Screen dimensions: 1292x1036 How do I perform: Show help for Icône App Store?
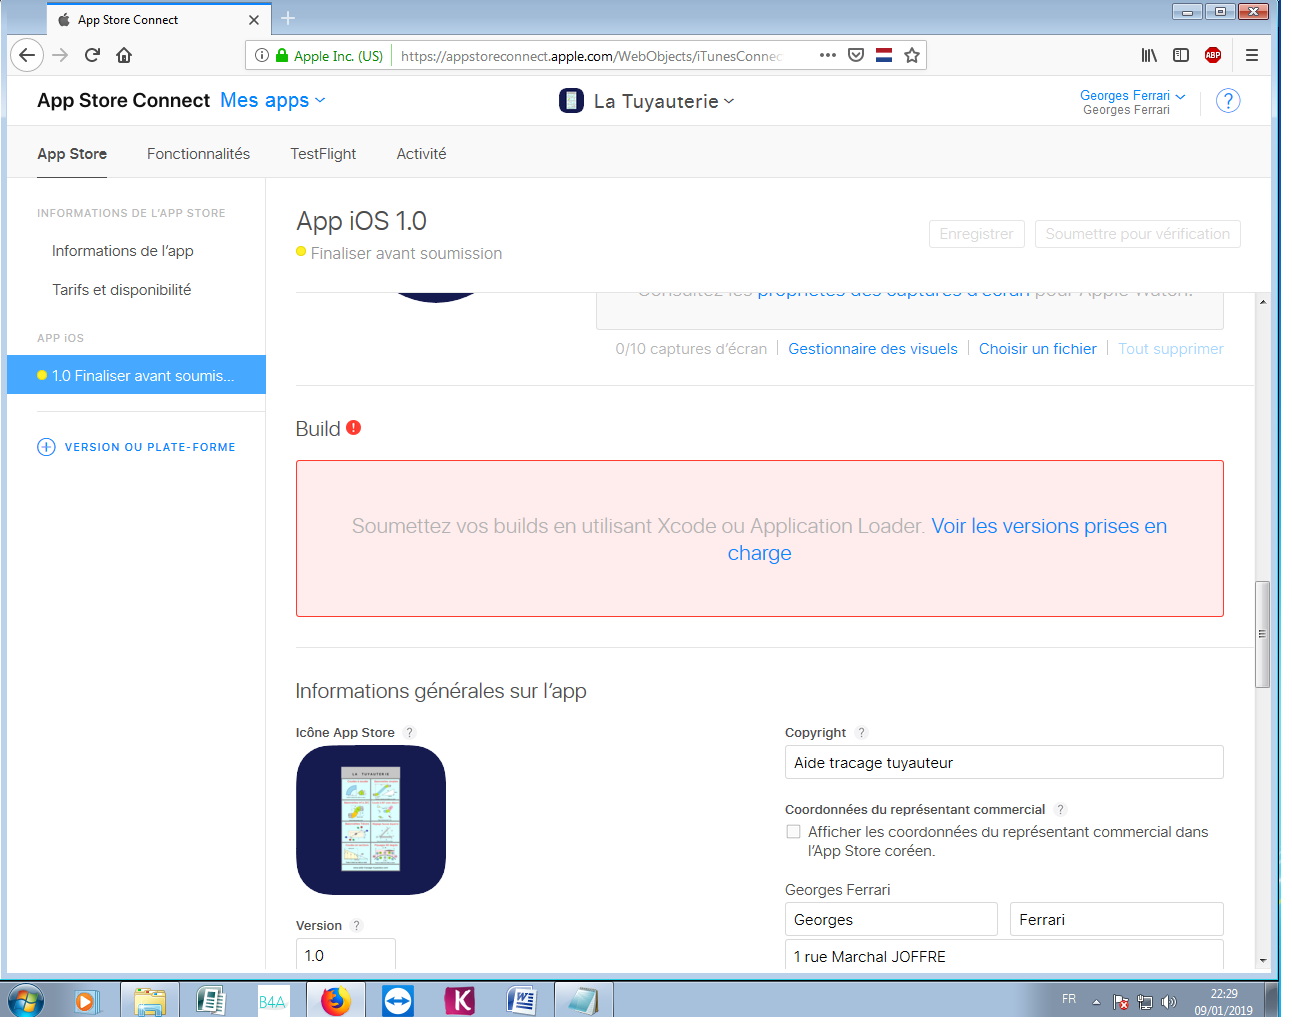pos(409,733)
